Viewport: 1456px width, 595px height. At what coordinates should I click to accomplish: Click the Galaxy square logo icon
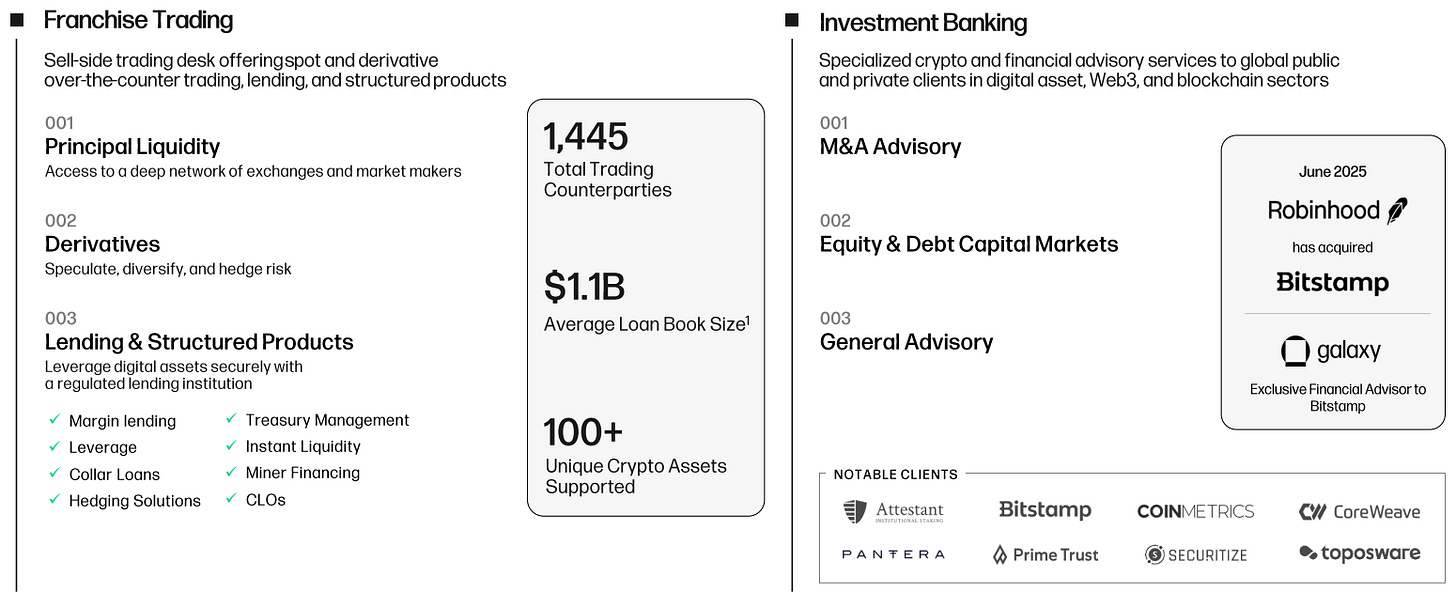(1296, 351)
